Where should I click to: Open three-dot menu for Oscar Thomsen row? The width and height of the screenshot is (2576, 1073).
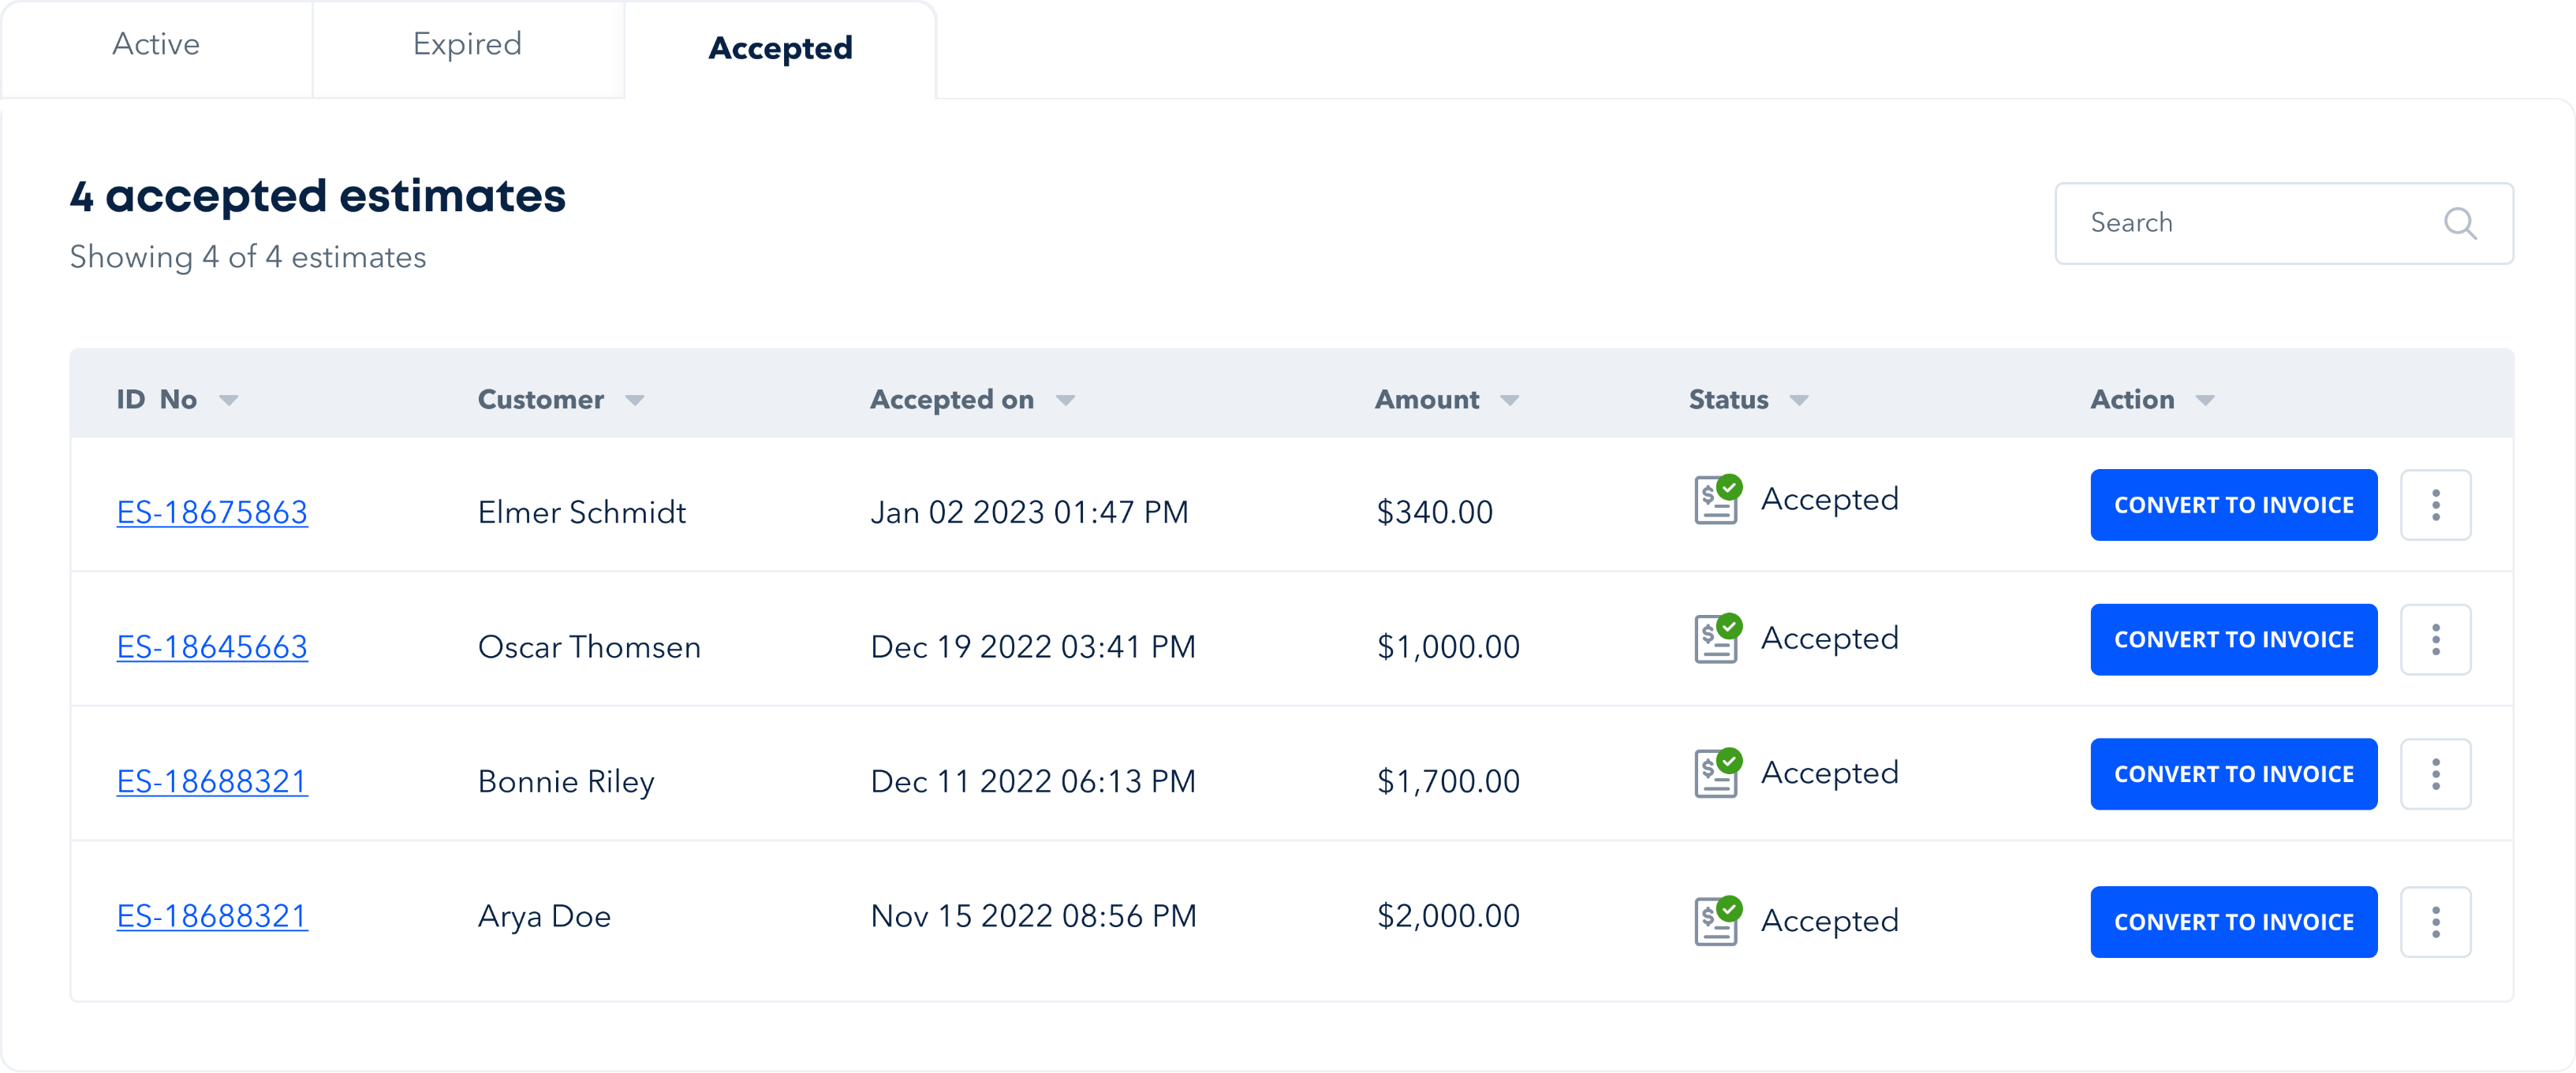[2435, 640]
